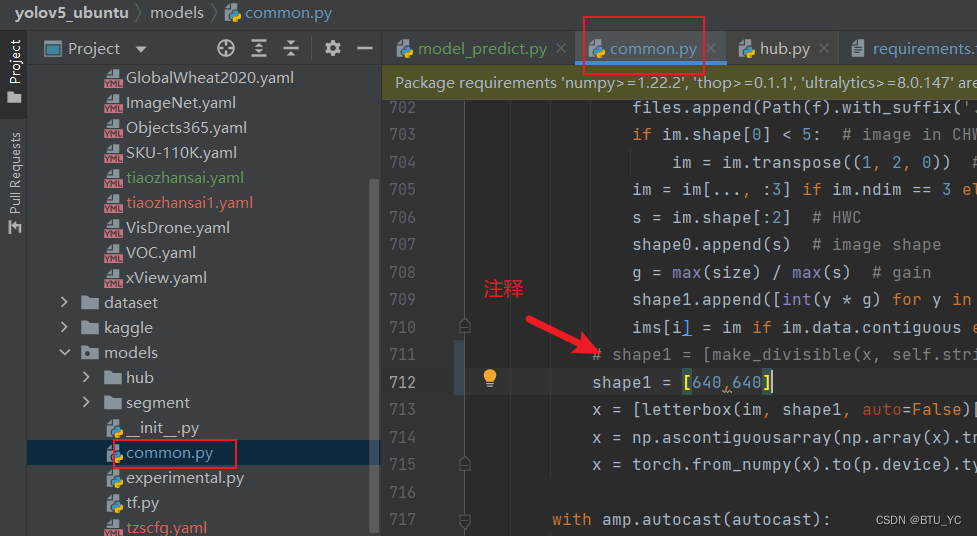
Task: Open Project panel settings gear
Action: pos(333,48)
